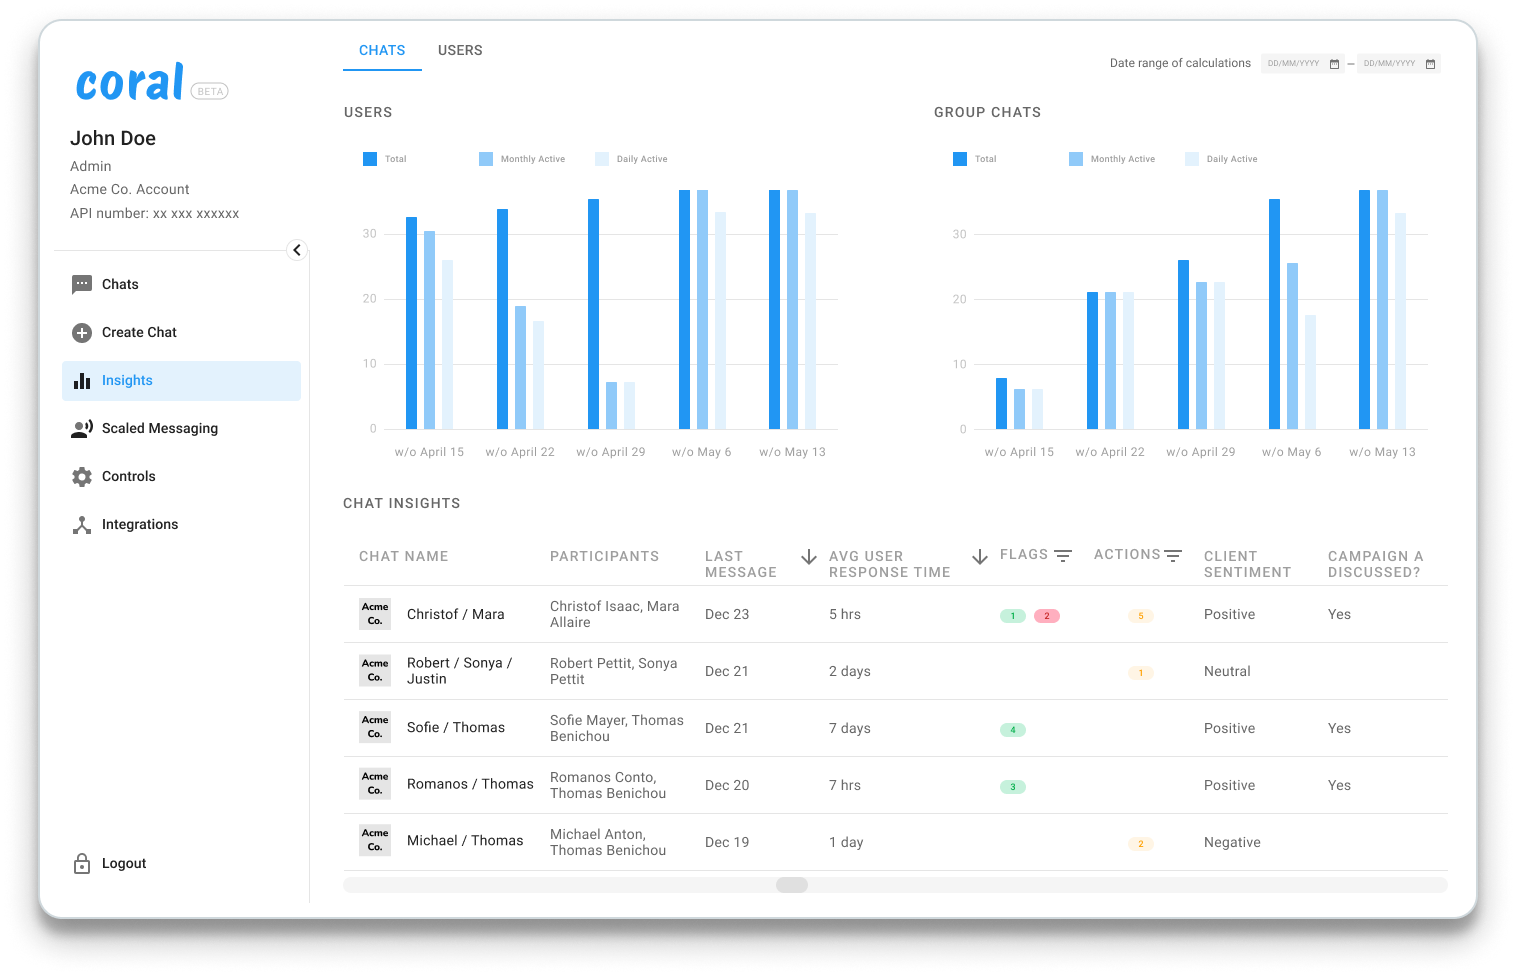Click action badge 5 for Christof / Mara
The height and width of the screenshot is (976, 1516).
(1141, 616)
